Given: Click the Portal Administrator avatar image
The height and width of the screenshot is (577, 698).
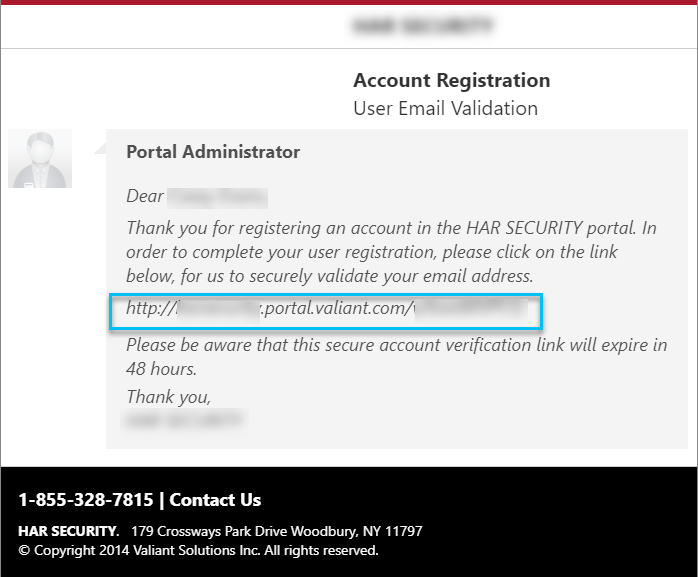Looking at the screenshot, I should pyautogui.click(x=40, y=158).
